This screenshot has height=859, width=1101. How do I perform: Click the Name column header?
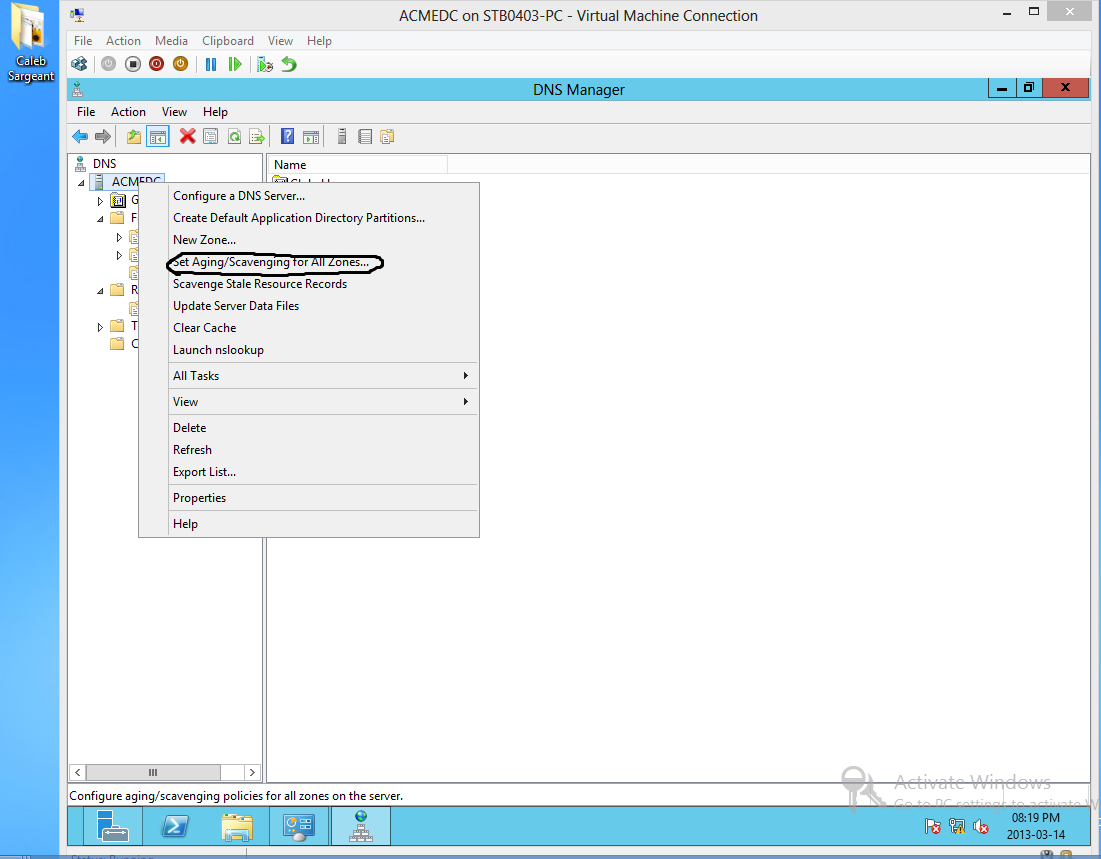[358, 164]
